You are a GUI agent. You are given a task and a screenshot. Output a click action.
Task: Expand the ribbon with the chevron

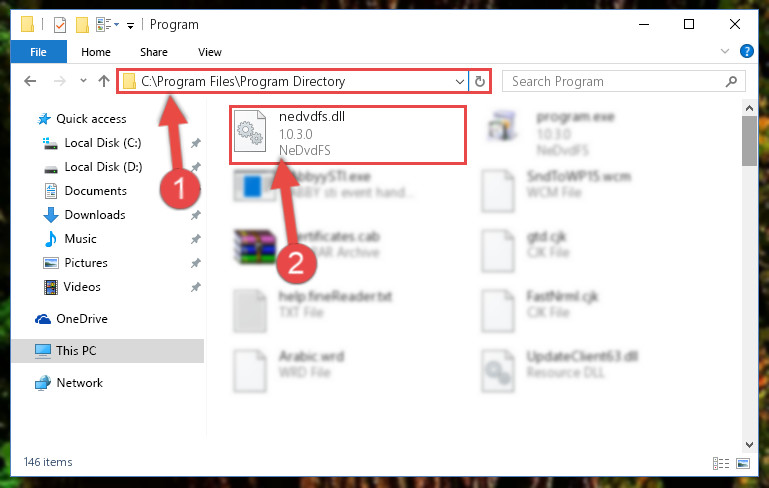pyautogui.click(x=724, y=51)
